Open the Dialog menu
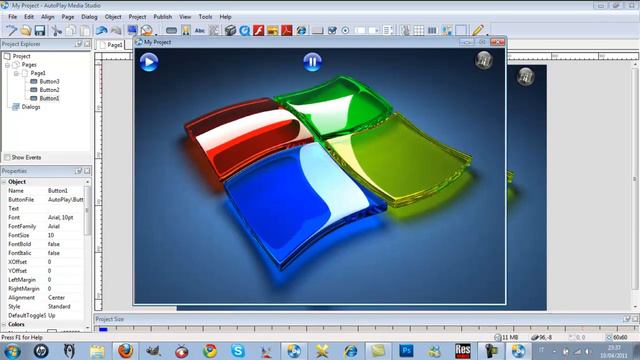Viewport: 640px width, 360px height. click(89, 17)
